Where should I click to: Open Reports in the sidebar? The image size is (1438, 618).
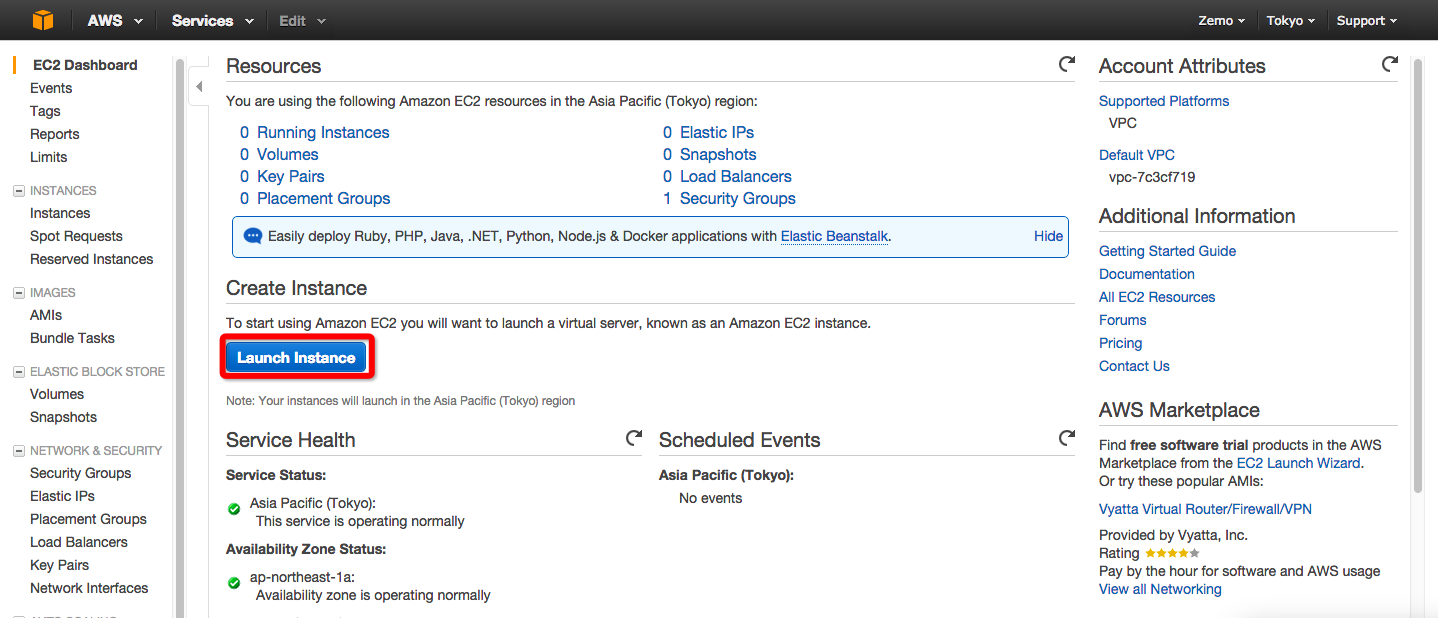pos(55,134)
